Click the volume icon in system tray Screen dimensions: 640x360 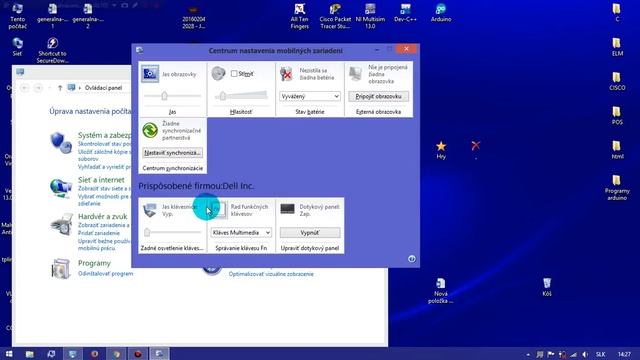click(585, 354)
